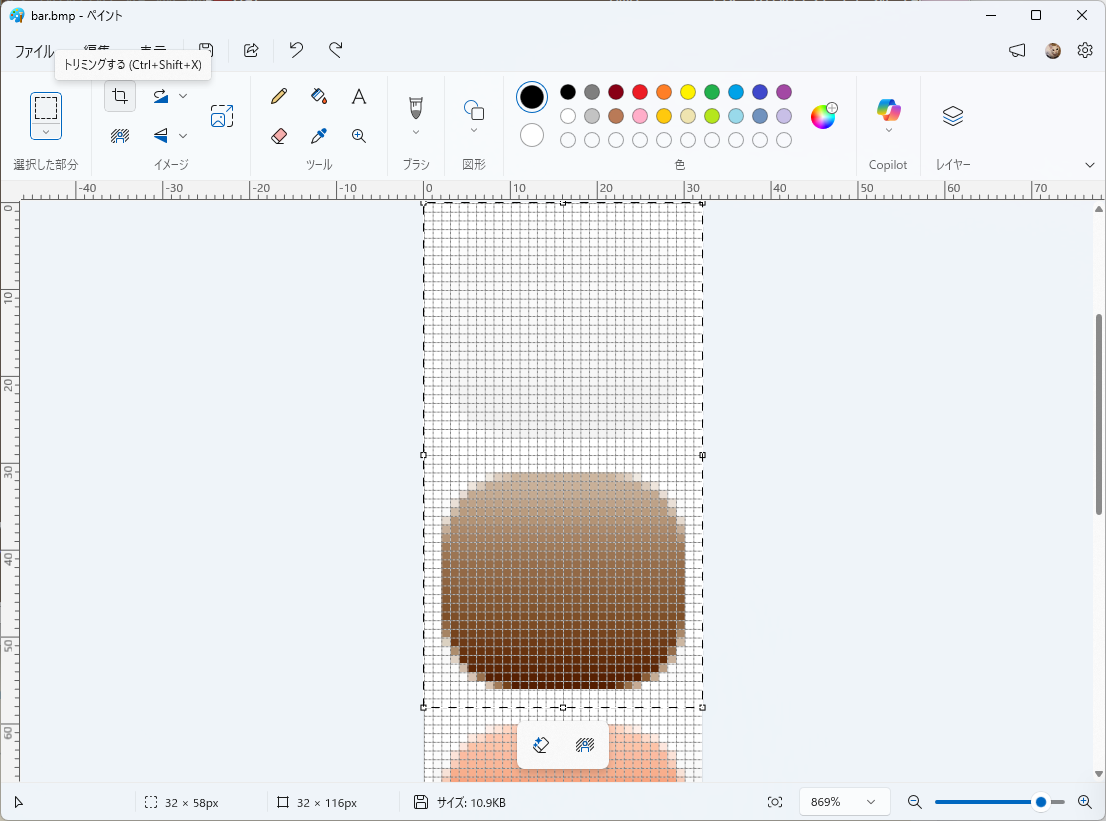
Task: Click the Undo arrow in the title toolbar
Action: [x=296, y=50]
